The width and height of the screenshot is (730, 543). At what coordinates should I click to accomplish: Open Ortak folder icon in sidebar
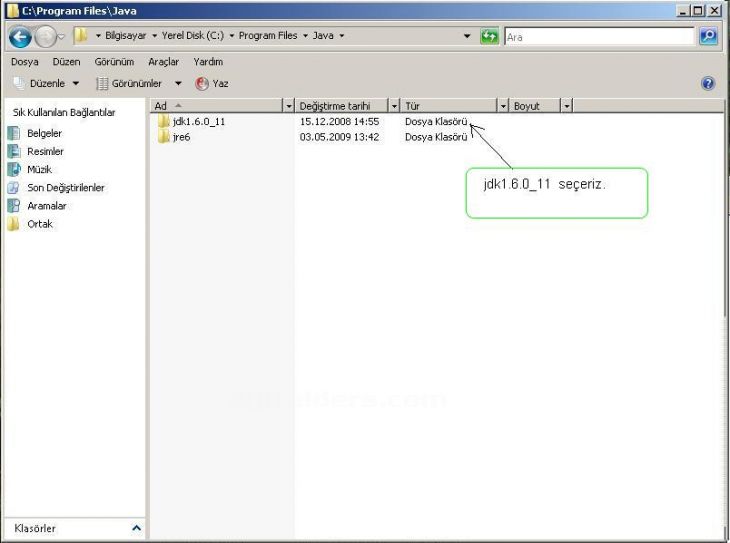(x=14, y=224)
